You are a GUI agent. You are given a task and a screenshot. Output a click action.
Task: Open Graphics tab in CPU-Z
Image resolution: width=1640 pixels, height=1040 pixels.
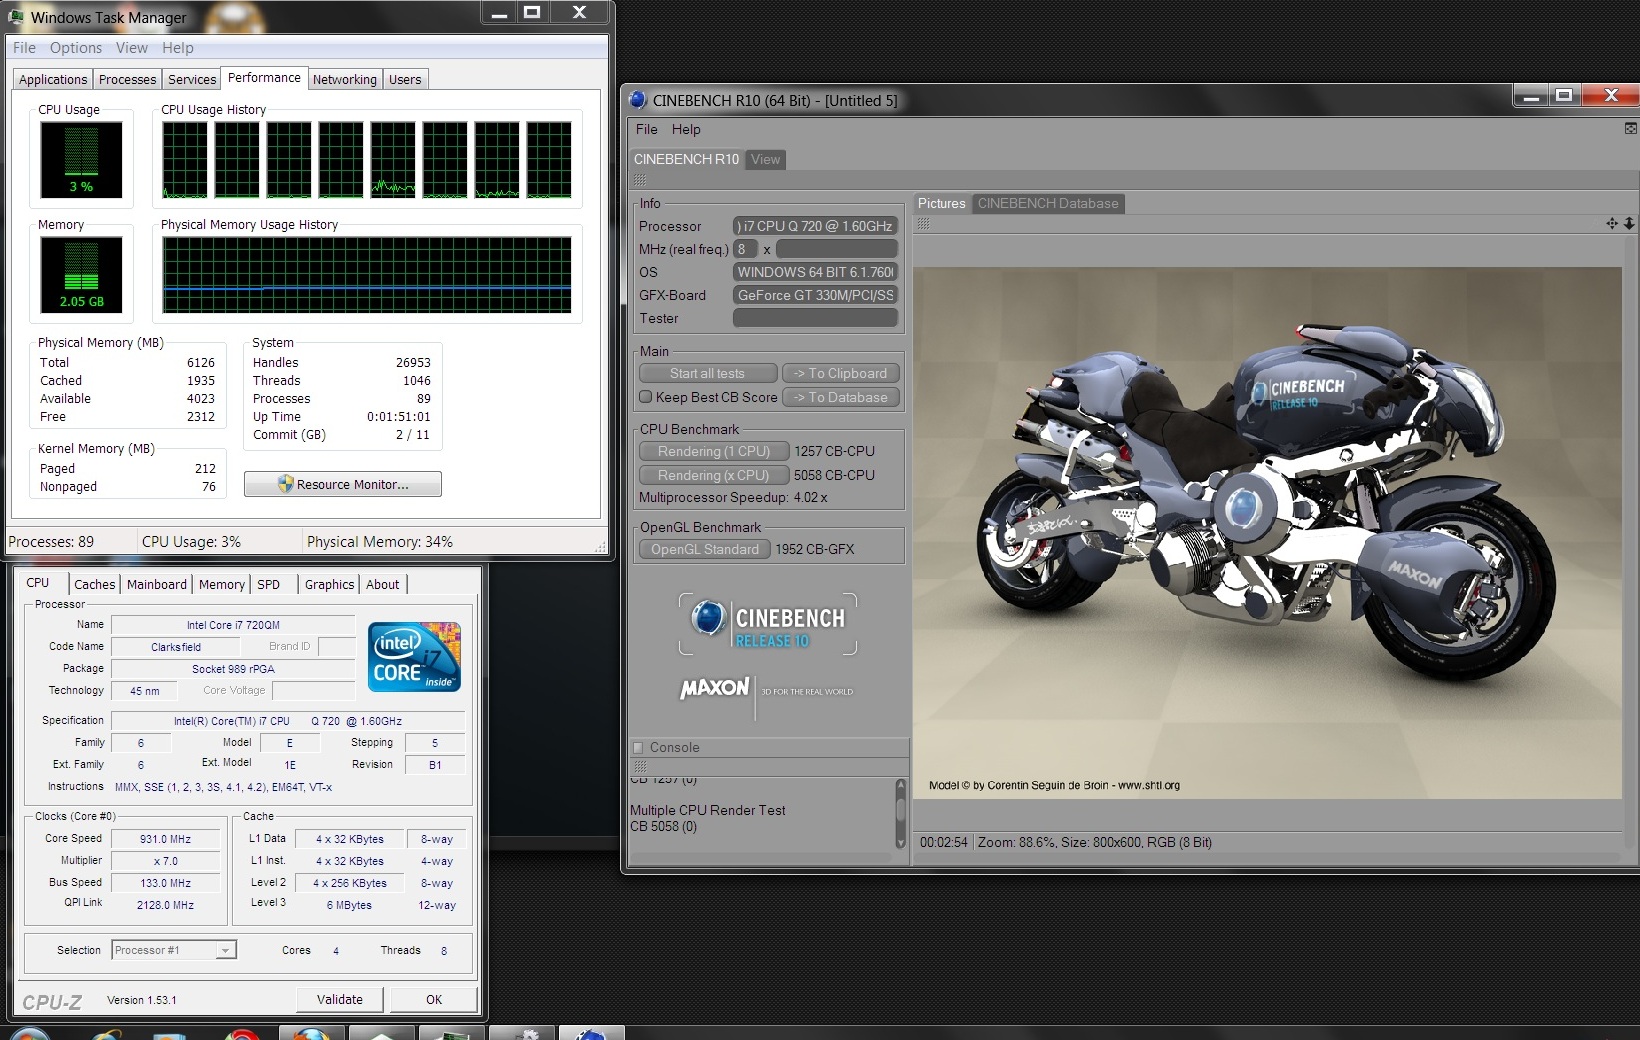pyautogui.click(x=330, y=585)
